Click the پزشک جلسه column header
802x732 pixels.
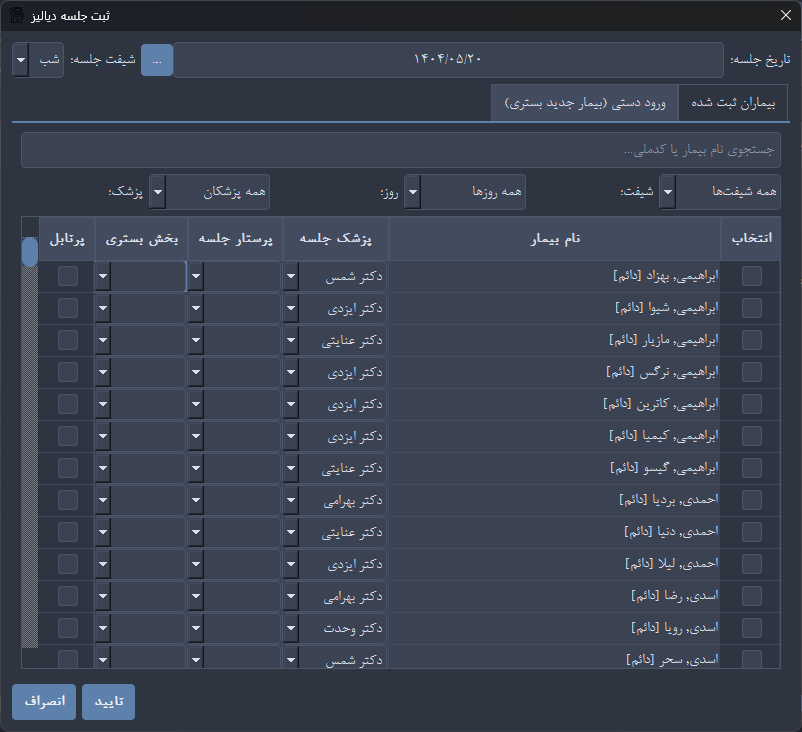click(336, 239)
